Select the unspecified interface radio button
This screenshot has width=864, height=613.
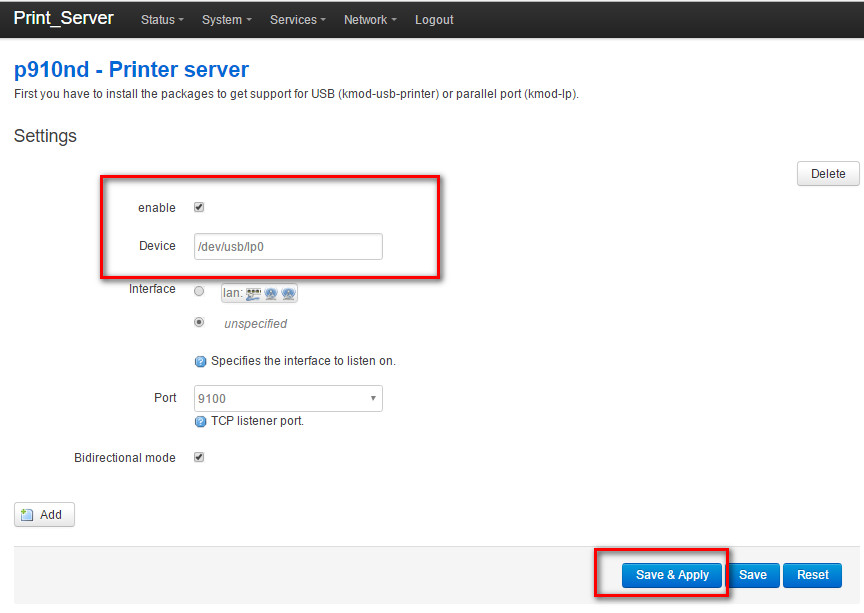click(199, 322)
